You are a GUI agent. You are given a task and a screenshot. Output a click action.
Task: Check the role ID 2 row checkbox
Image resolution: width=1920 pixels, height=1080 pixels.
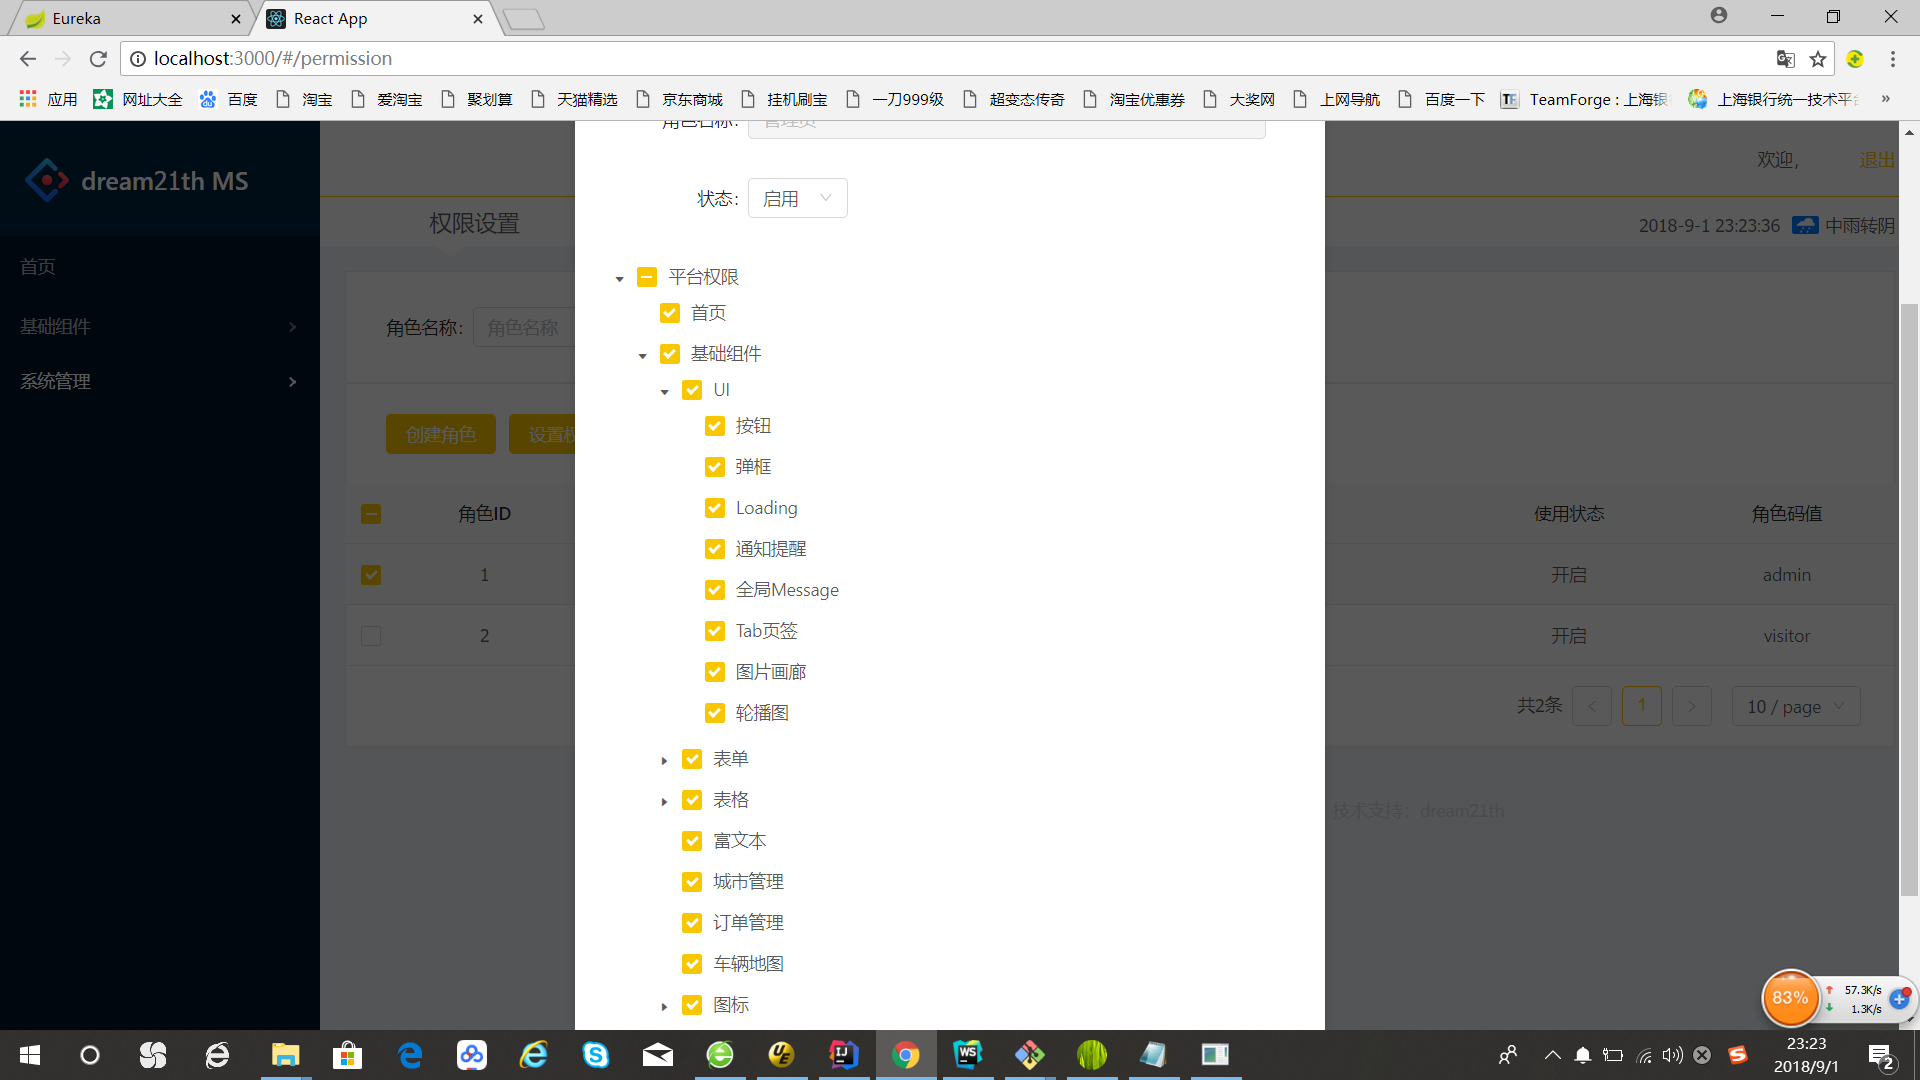click(371, 636)
